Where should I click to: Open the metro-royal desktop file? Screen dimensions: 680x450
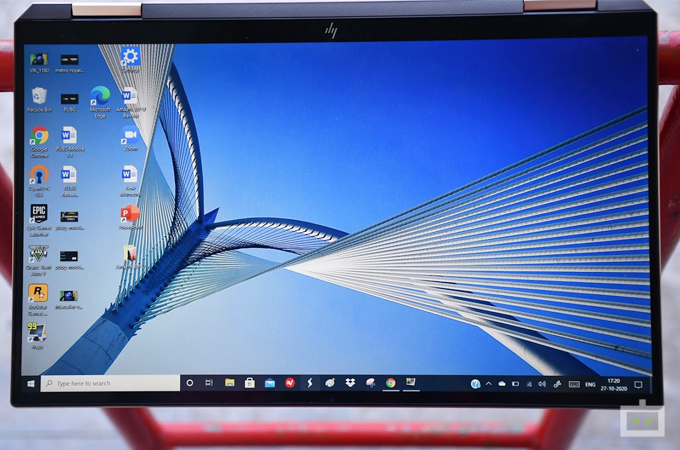(69, 63)
